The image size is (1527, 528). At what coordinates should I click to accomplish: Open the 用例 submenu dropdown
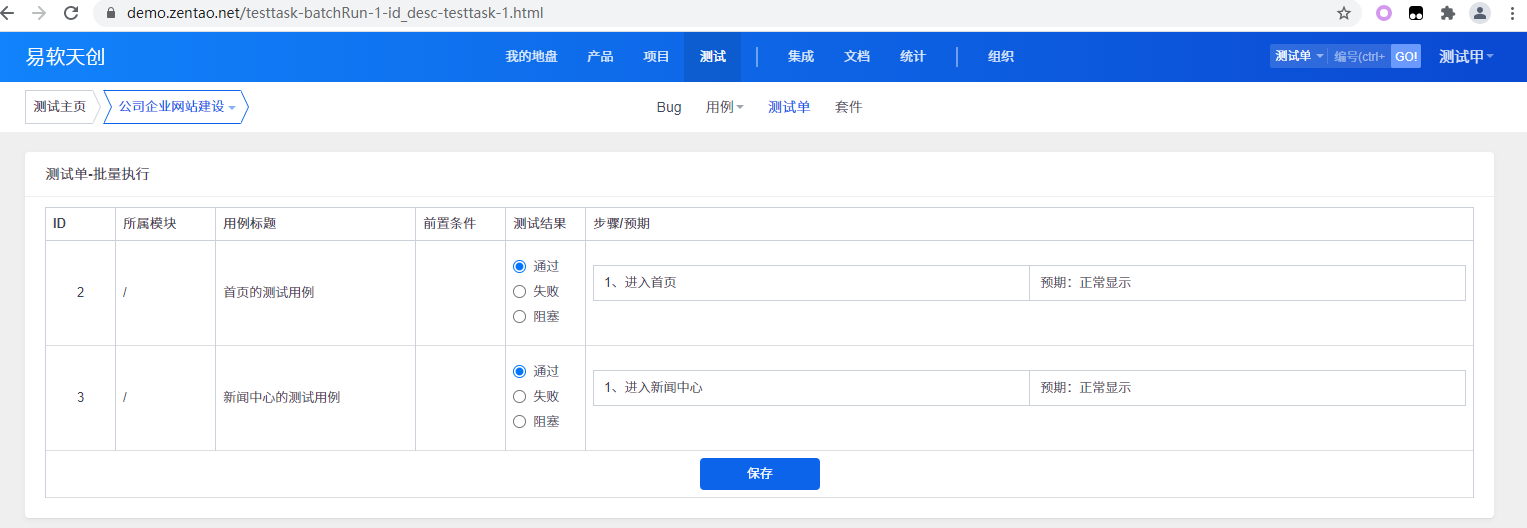click(724, 107)
